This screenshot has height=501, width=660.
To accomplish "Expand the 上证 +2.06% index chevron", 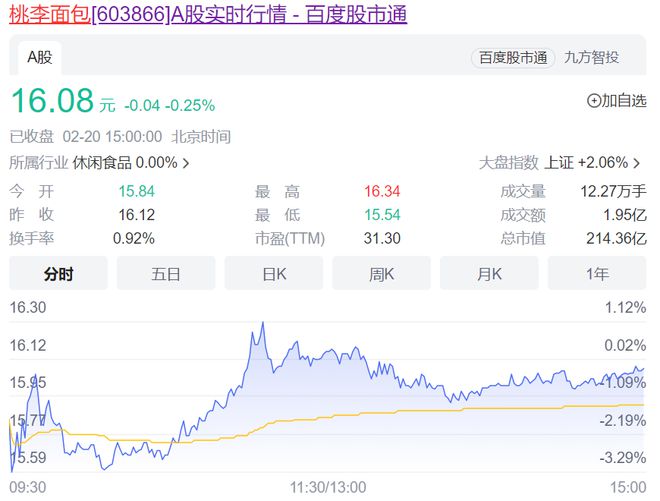I will (637, 163).
